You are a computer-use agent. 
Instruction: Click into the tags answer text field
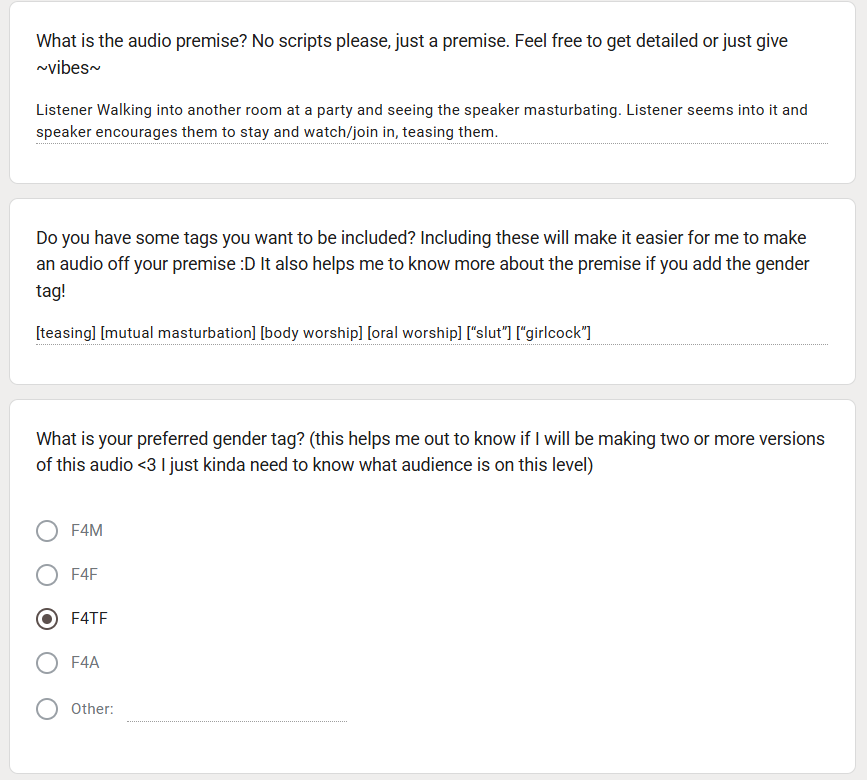pyautogui.click(x=432, y=333)
